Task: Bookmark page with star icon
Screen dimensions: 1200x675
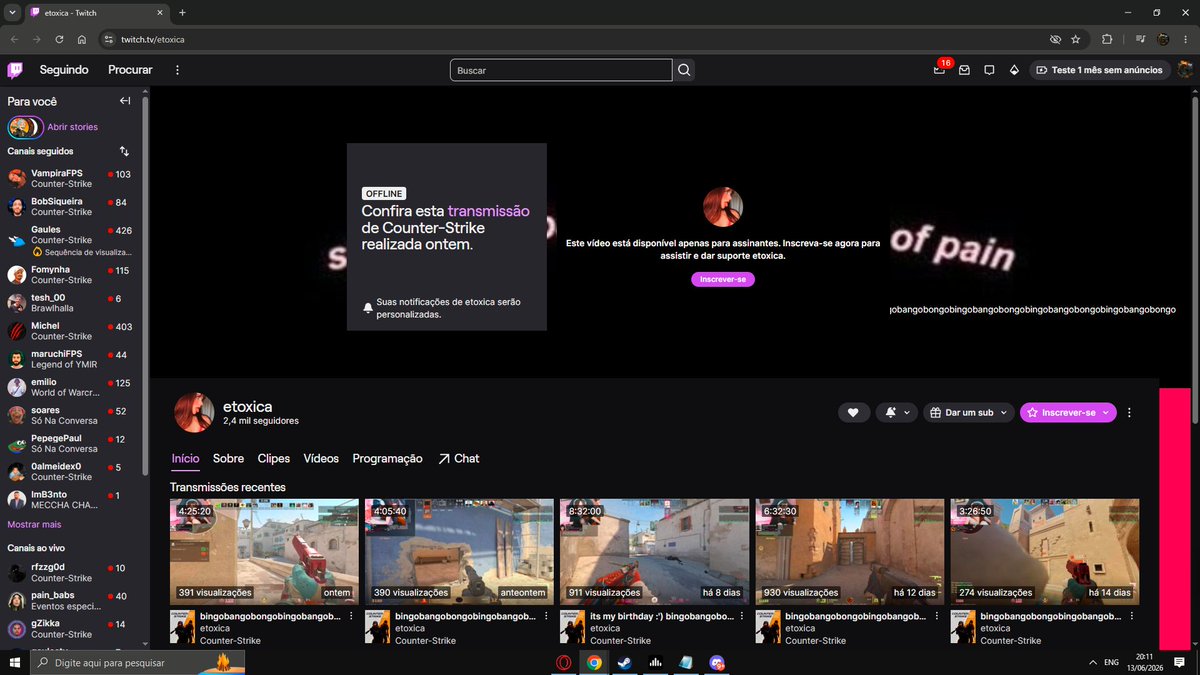Action: 1076,39
